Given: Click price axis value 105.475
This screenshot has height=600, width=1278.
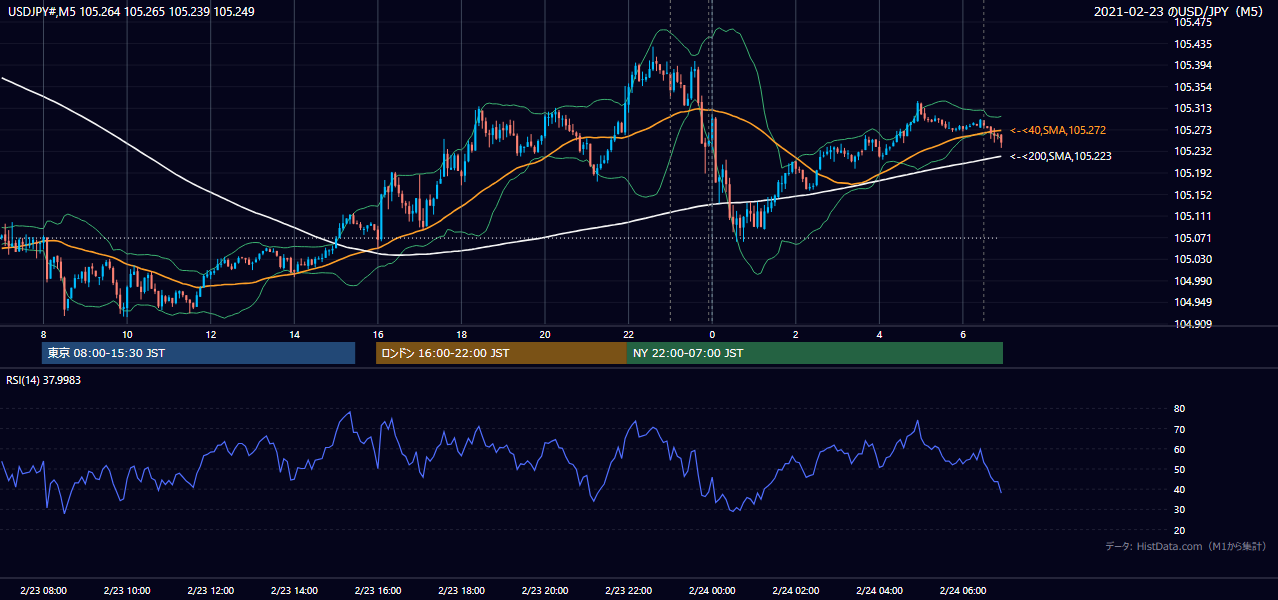Looking at the screenshot, I should pos(1193,22).
